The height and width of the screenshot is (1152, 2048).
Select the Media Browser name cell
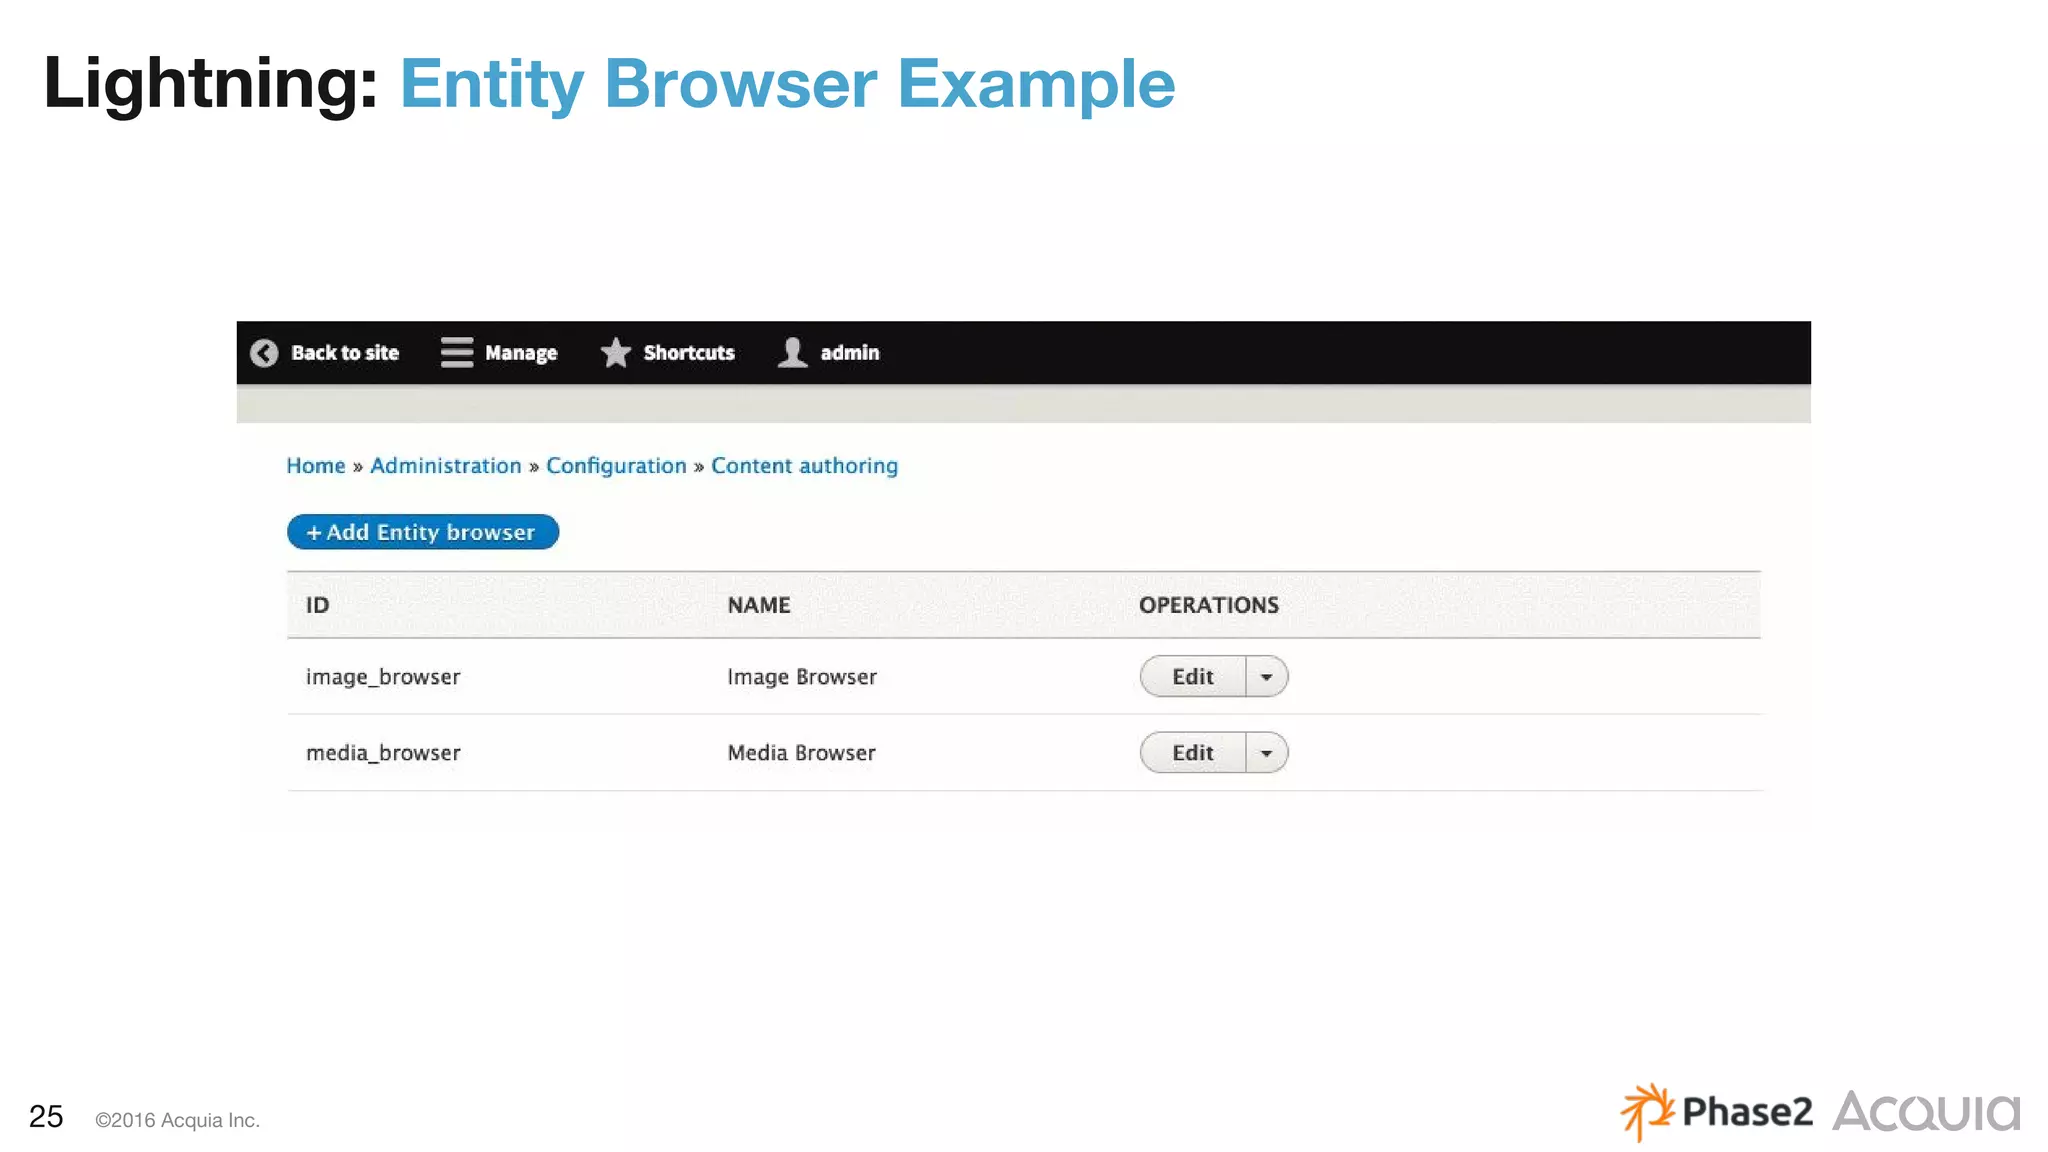pos(801,753)
